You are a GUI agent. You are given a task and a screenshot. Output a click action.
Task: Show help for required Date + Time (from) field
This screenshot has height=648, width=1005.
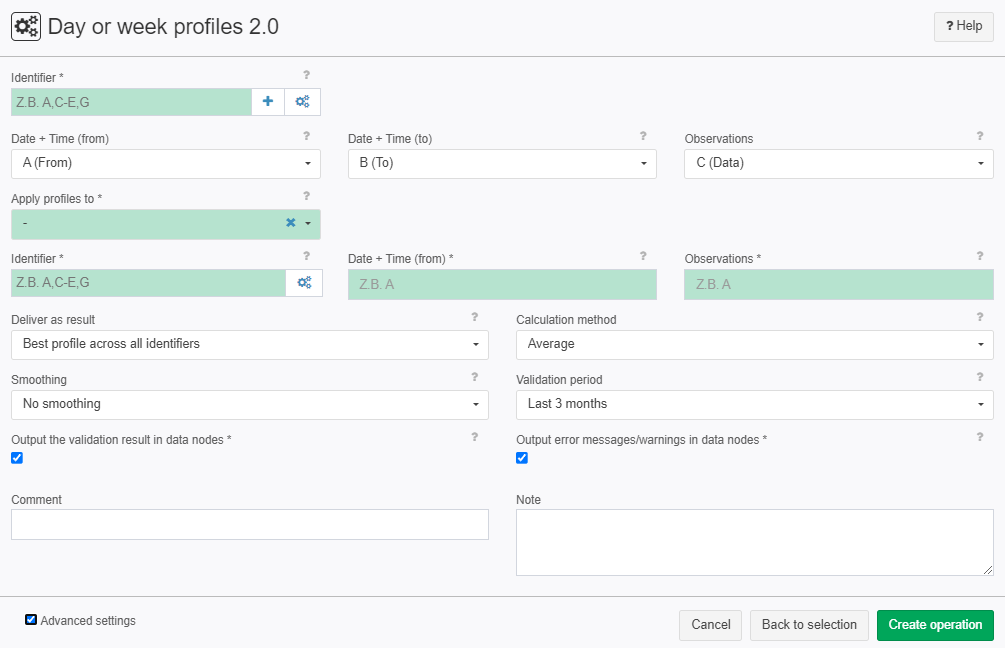click(643, 256)
